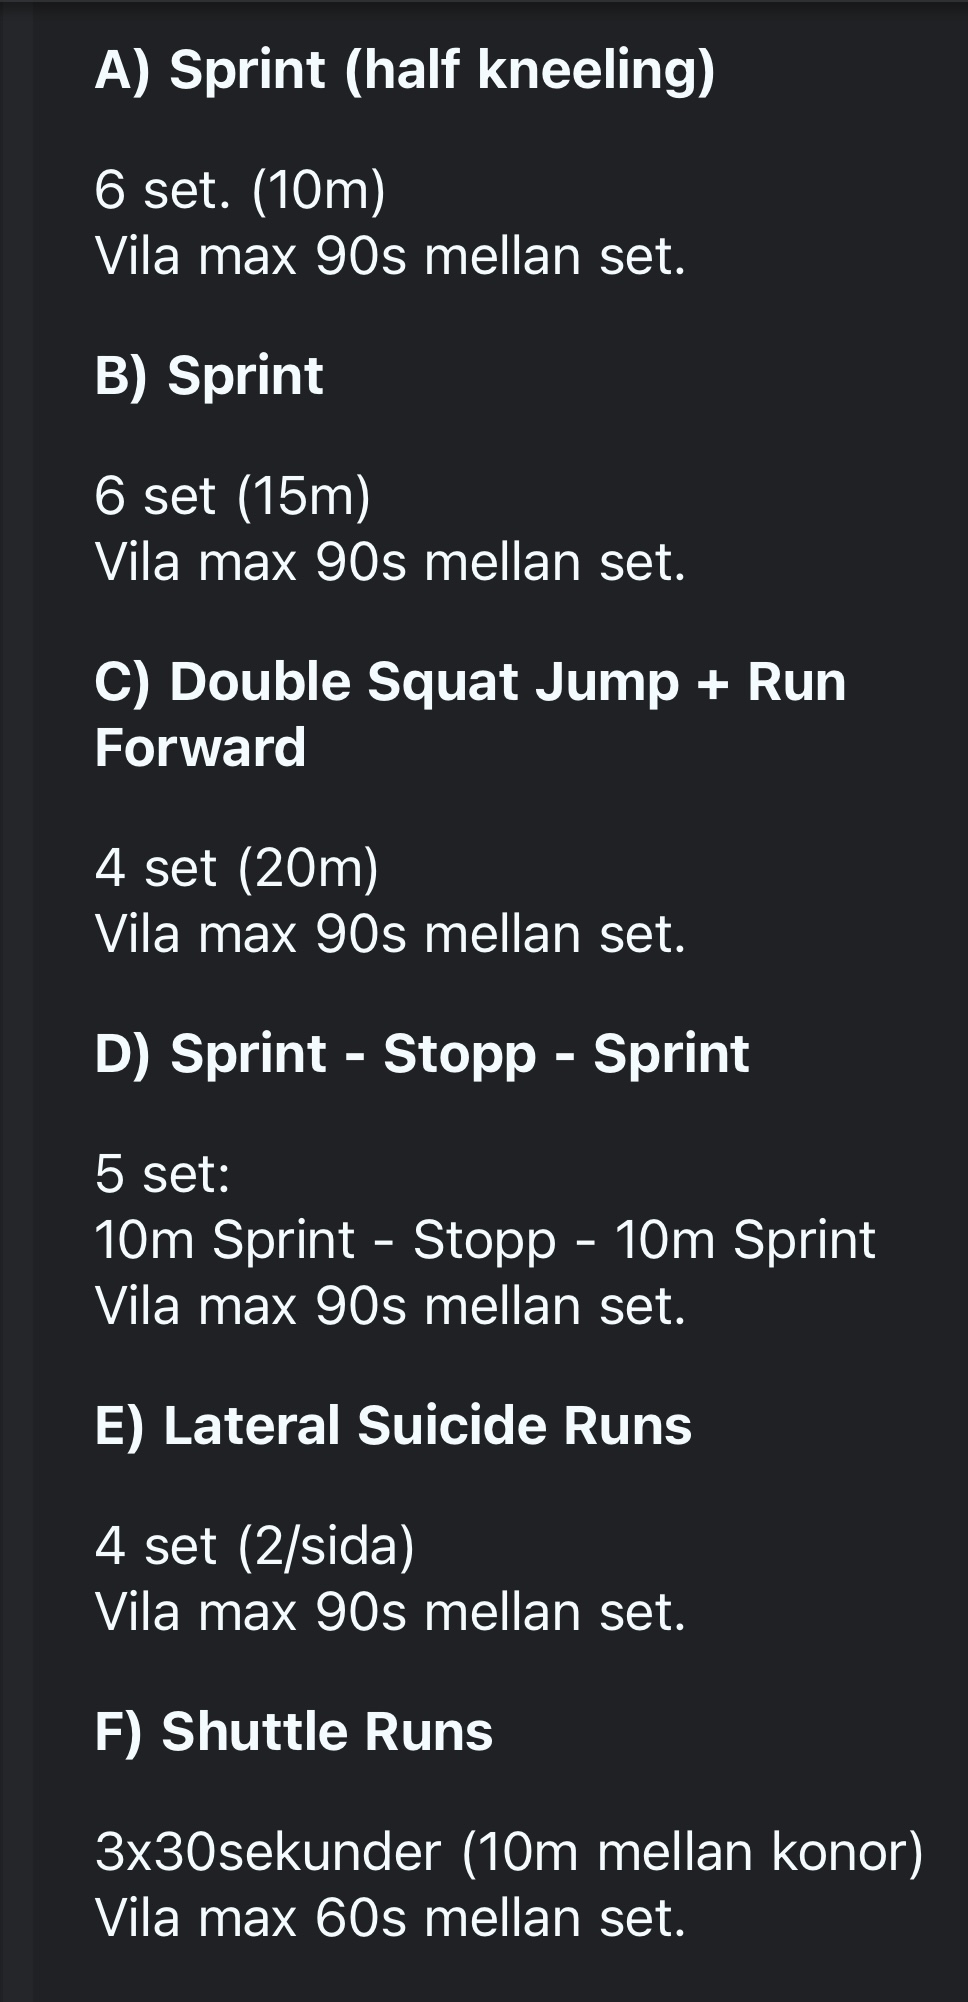The width and height of the screenshot is (968, 2002).
Task: Click the rest text under exercise E
Action: [x=390, y=1612]
